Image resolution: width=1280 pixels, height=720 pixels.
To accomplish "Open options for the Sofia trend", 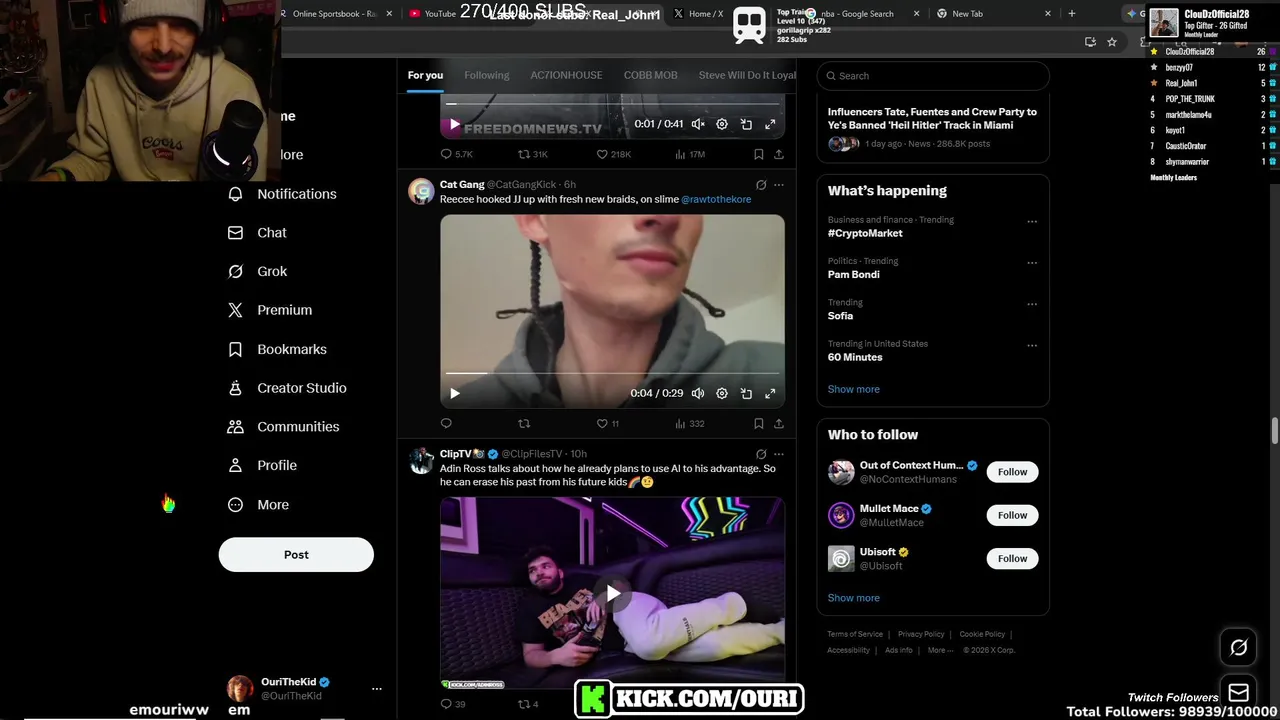I will click(1032, 304).
